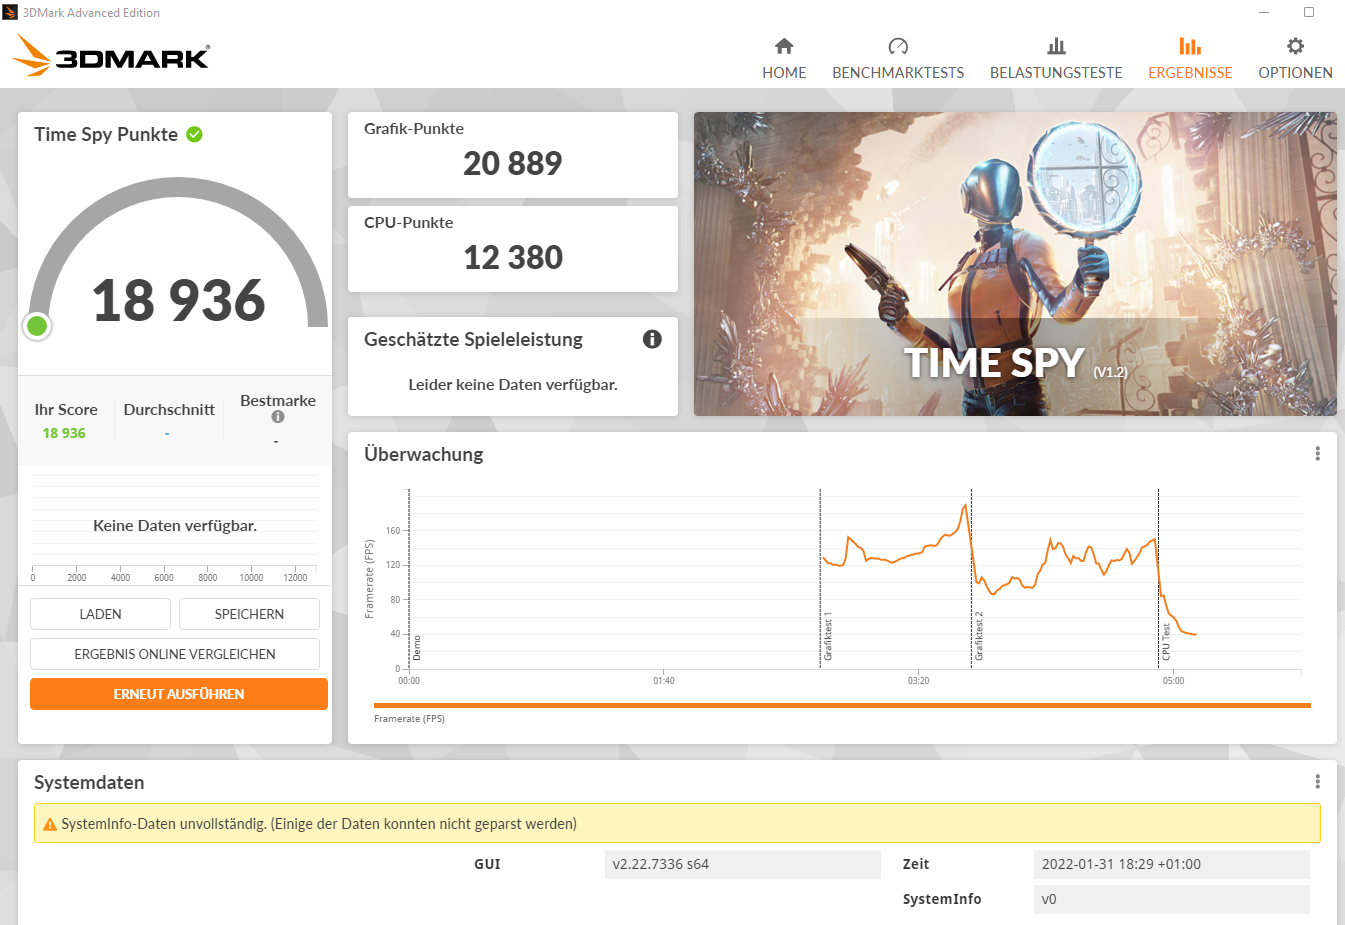Minimize the 3DMark window
Image resolution: width=1345 pixels, height=925 pixels.
tap(1264, 12)
